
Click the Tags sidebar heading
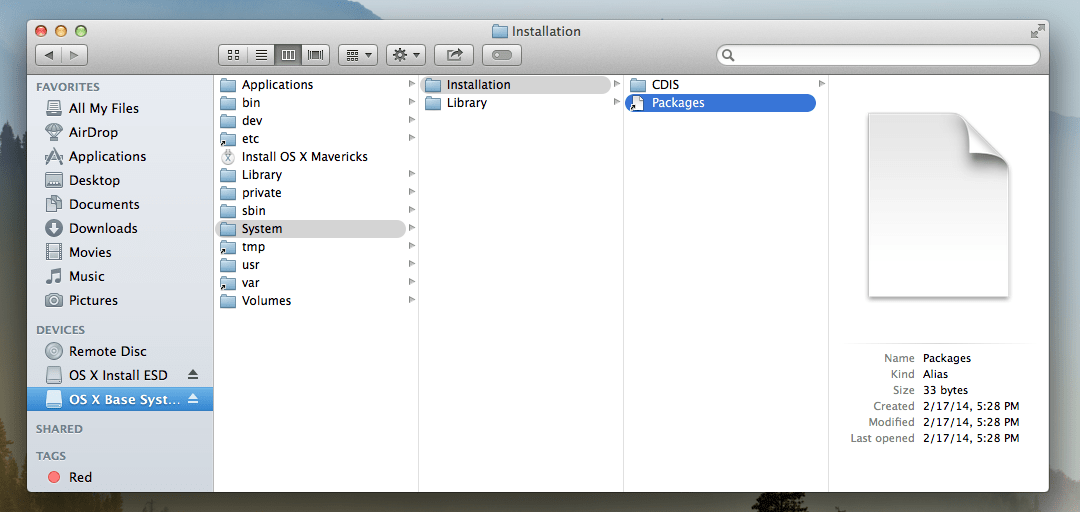tap(51, 455)
